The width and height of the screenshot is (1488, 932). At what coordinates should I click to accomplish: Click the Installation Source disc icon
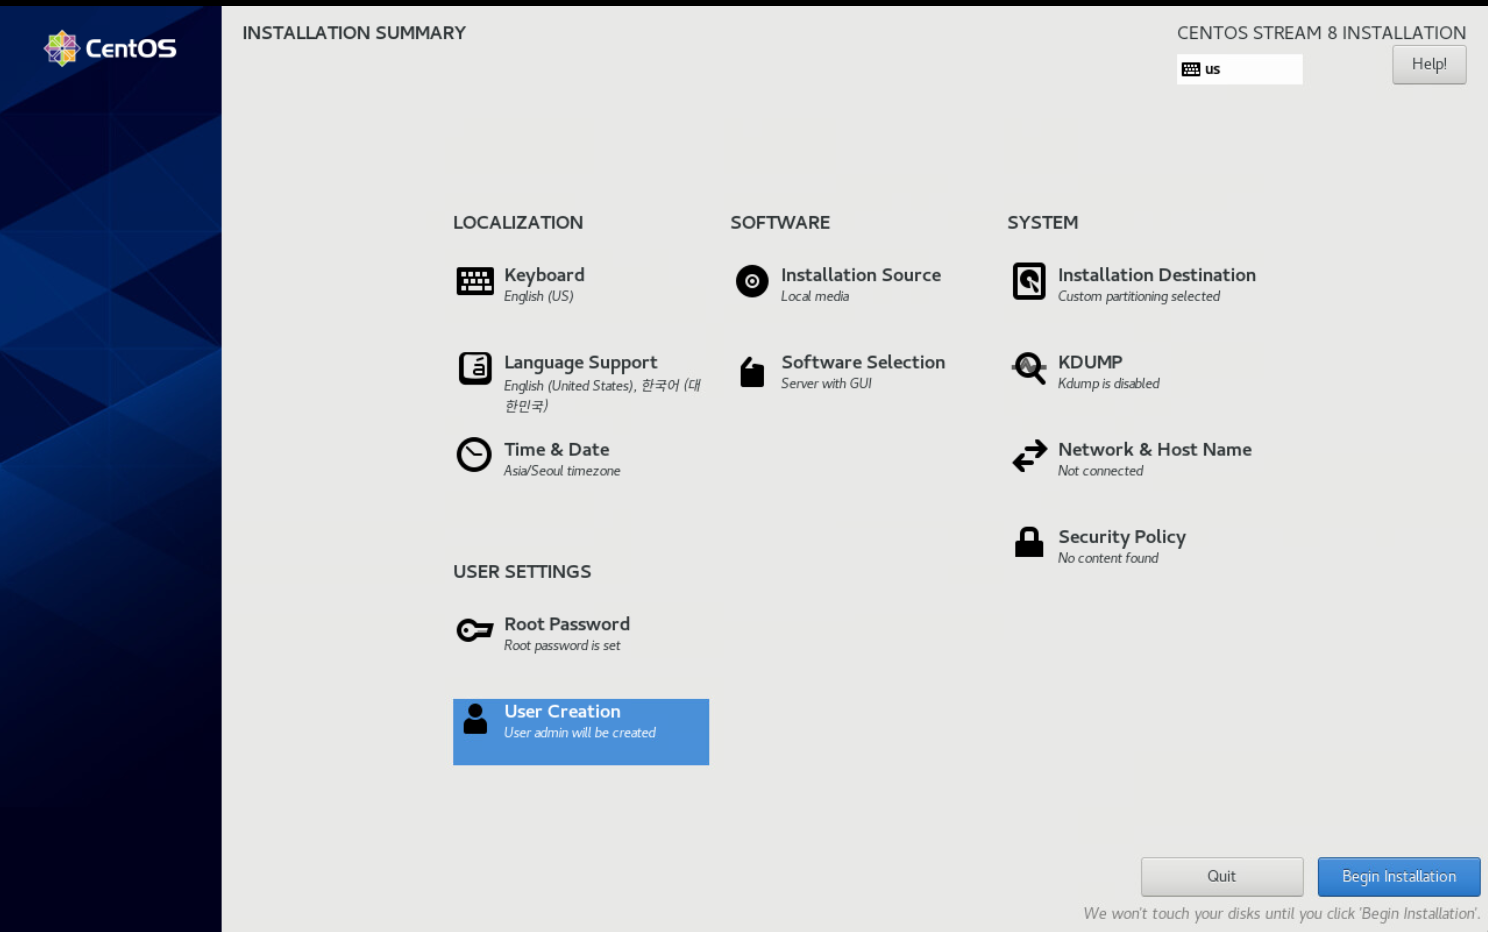(752, 281)
